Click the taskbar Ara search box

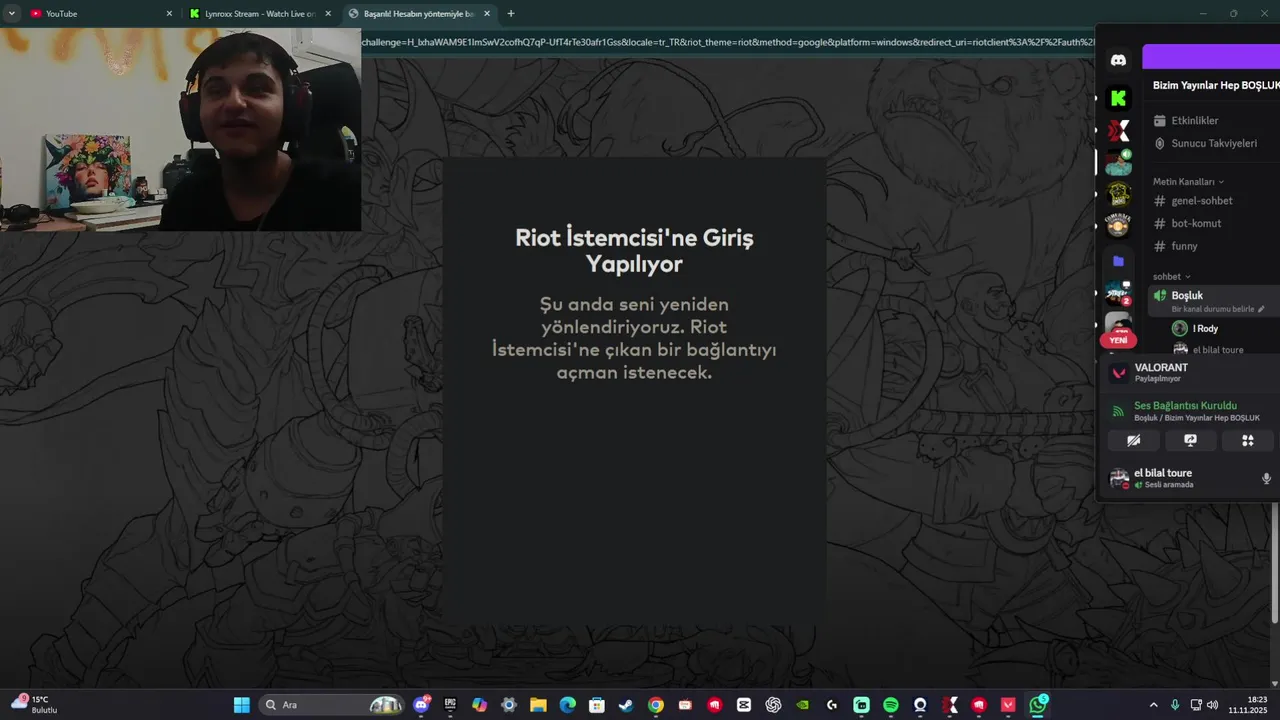[332, 705]
